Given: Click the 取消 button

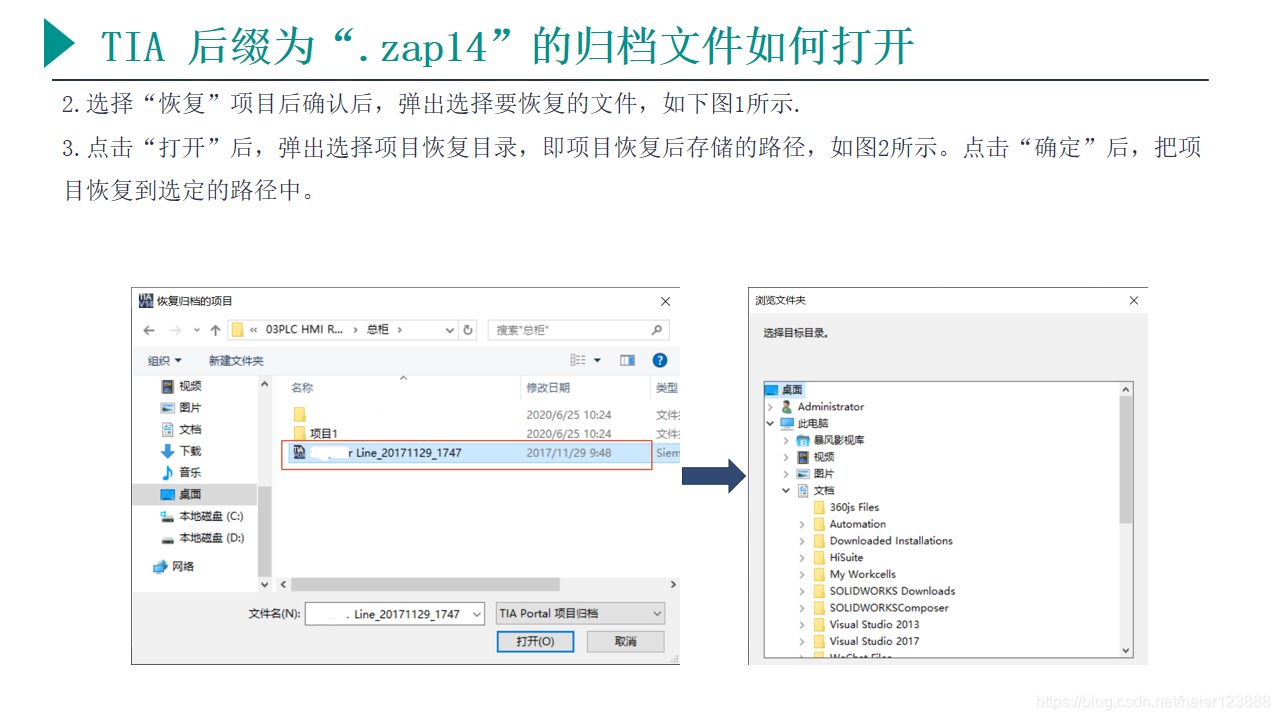Looking at the screenshot, I should (626, 641).
